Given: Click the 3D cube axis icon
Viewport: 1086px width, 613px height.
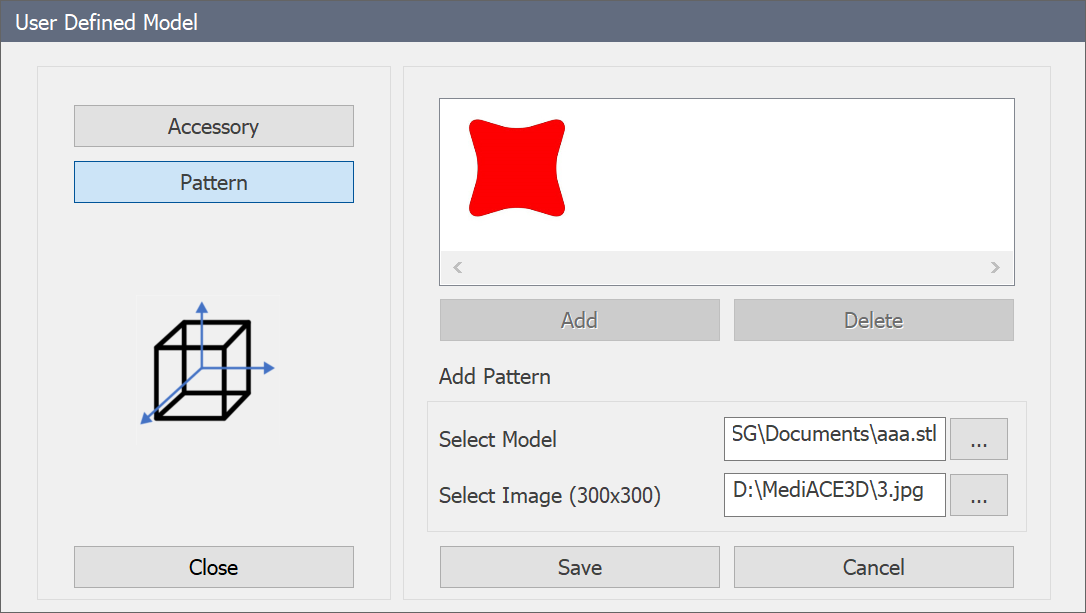Looking at the screenshot, I should 207,365.
